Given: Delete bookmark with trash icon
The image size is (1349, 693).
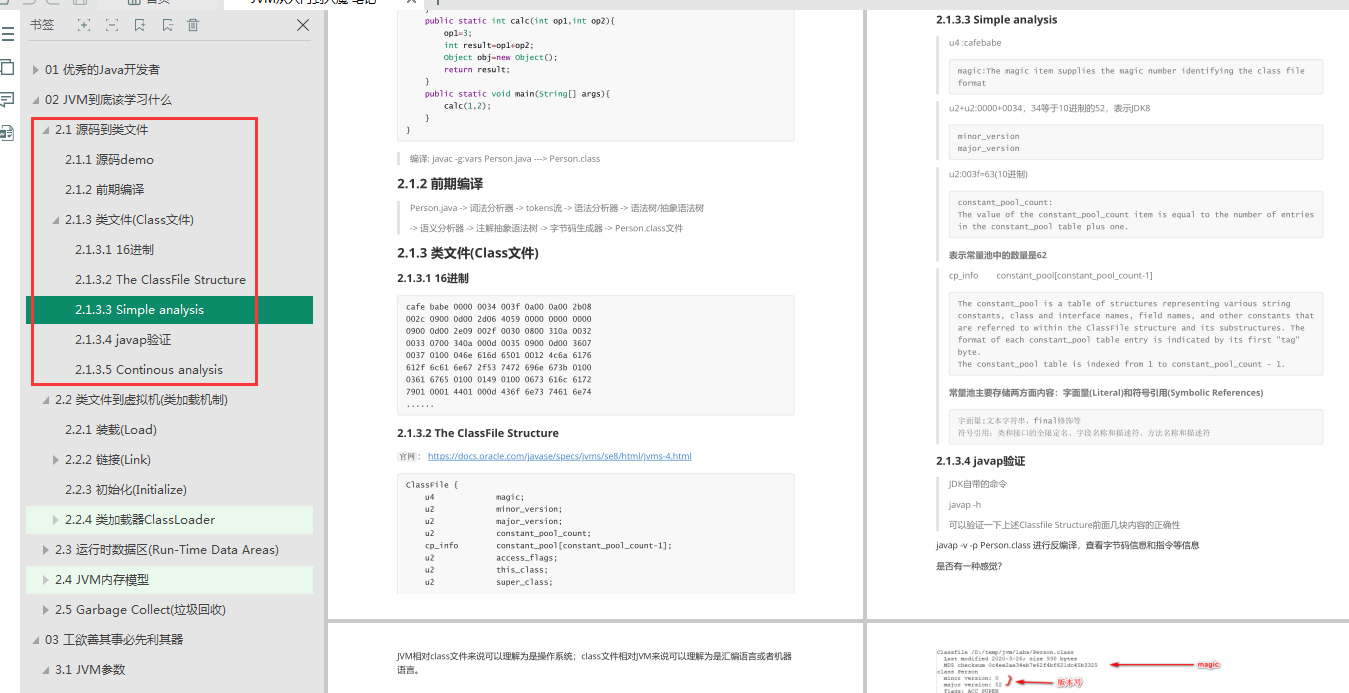Looking at the screenshot, I should coord(193,25).
